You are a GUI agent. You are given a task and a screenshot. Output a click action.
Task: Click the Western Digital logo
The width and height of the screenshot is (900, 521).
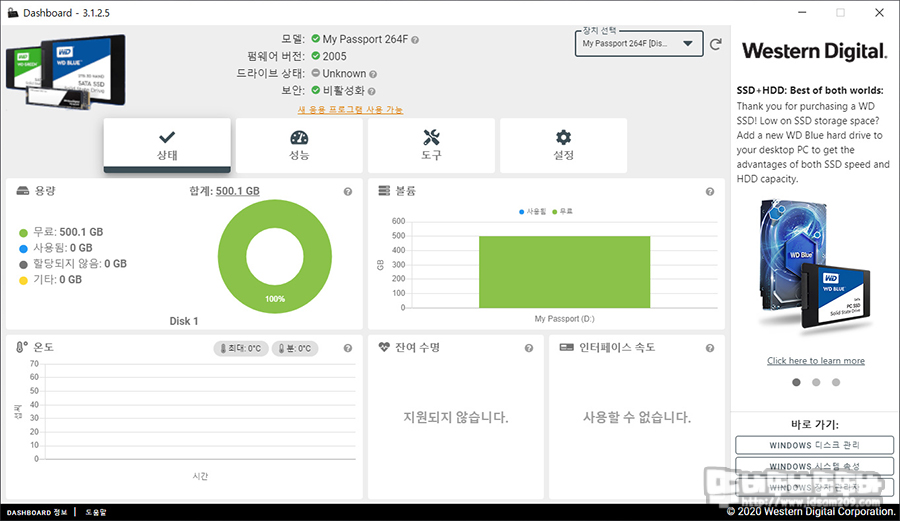pyautogui.click(x=814, y=52)
